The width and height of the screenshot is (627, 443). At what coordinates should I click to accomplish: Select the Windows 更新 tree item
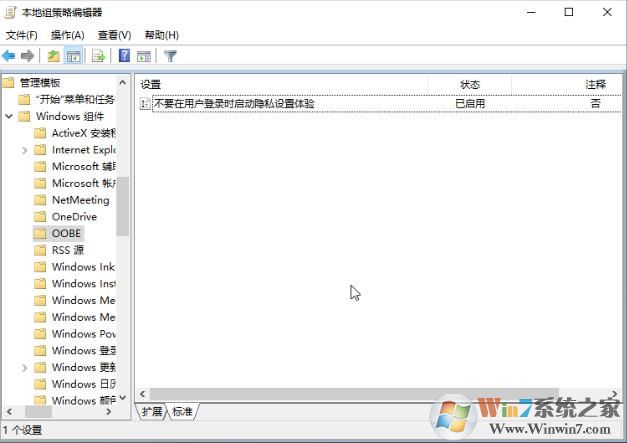[84, 367]
